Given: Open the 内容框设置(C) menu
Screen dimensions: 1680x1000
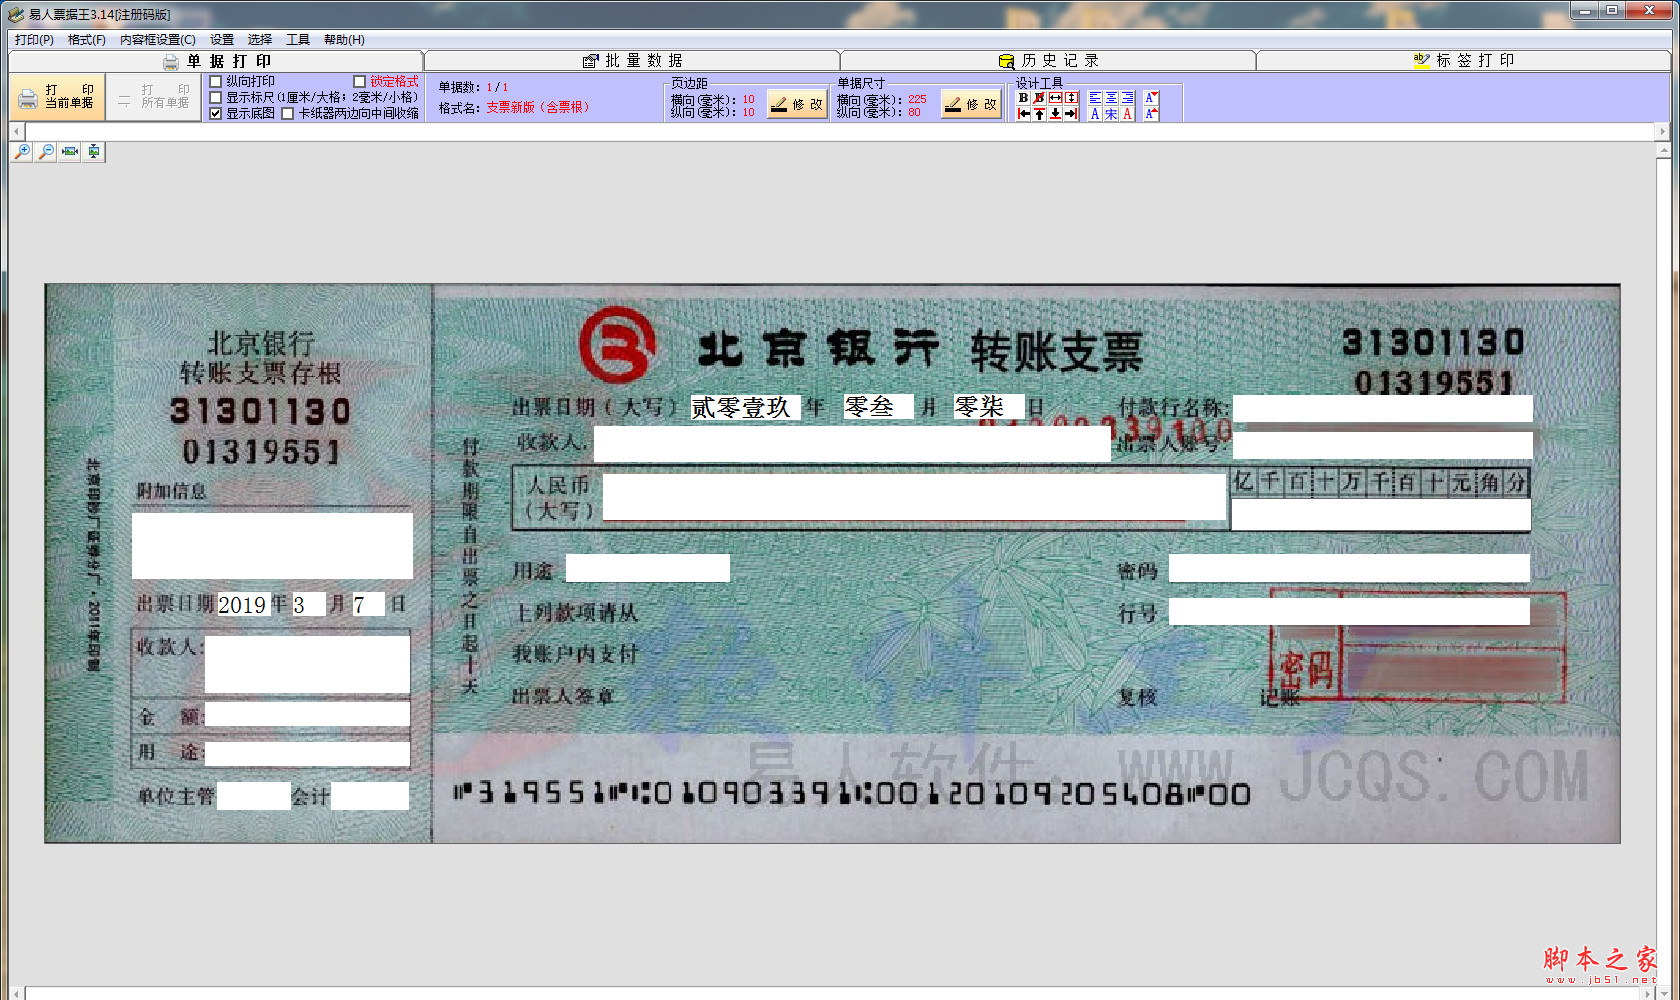Looking at the screenshot, I should [x=158, y=40].
